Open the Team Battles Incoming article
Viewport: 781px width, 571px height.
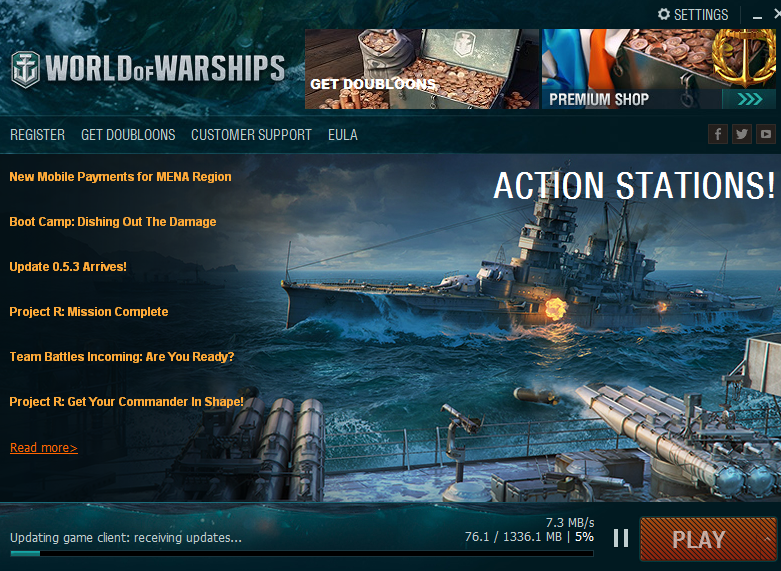(122, 356)
